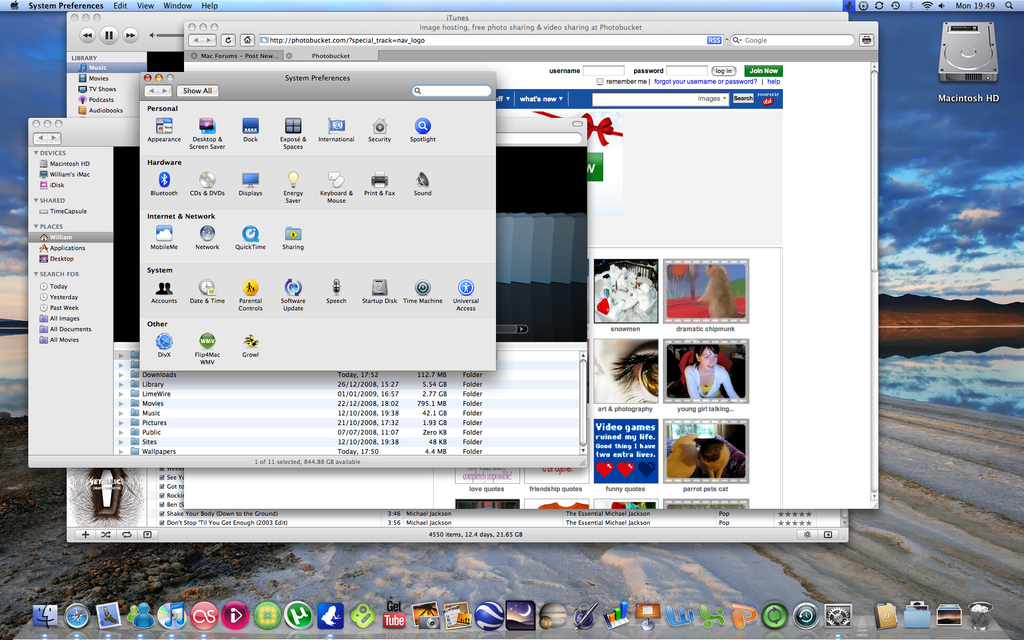This screenshot has width=1024, height=640.
Task: Open Flip4Mac WMV preferences
Action: click(207, 349)
